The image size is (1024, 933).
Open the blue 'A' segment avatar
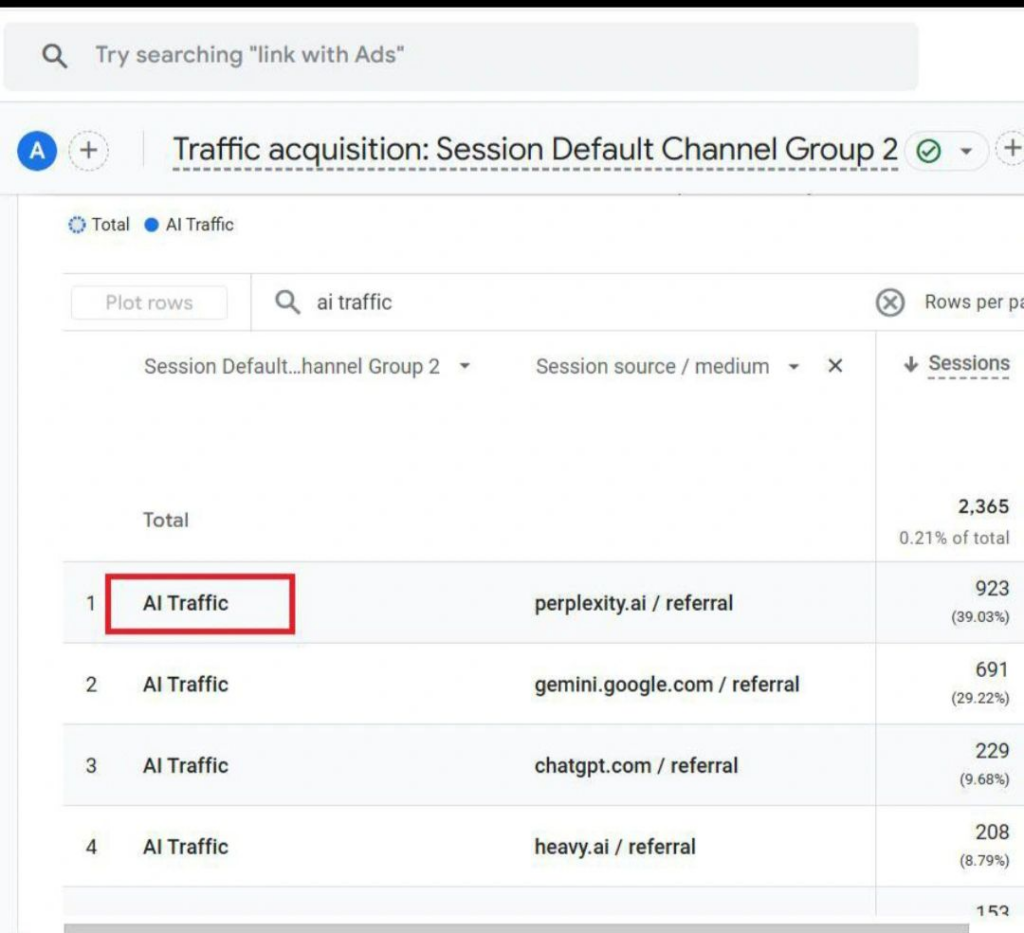tap(37, 151)
